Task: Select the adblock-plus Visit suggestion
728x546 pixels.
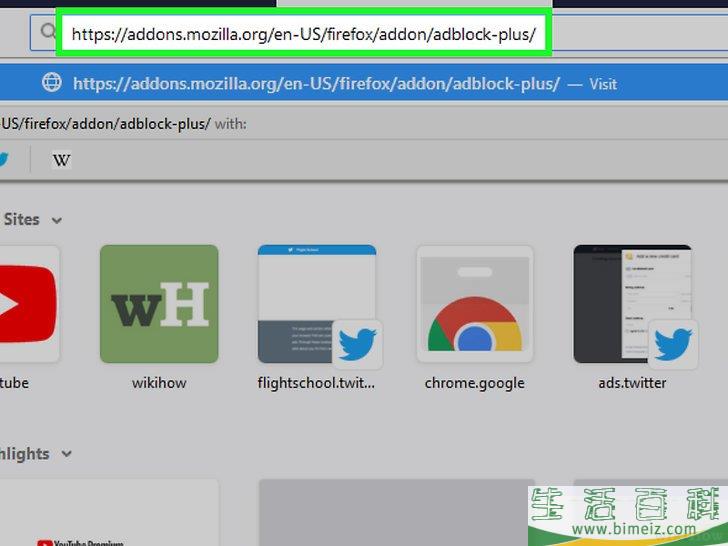Action: point(364,84)
